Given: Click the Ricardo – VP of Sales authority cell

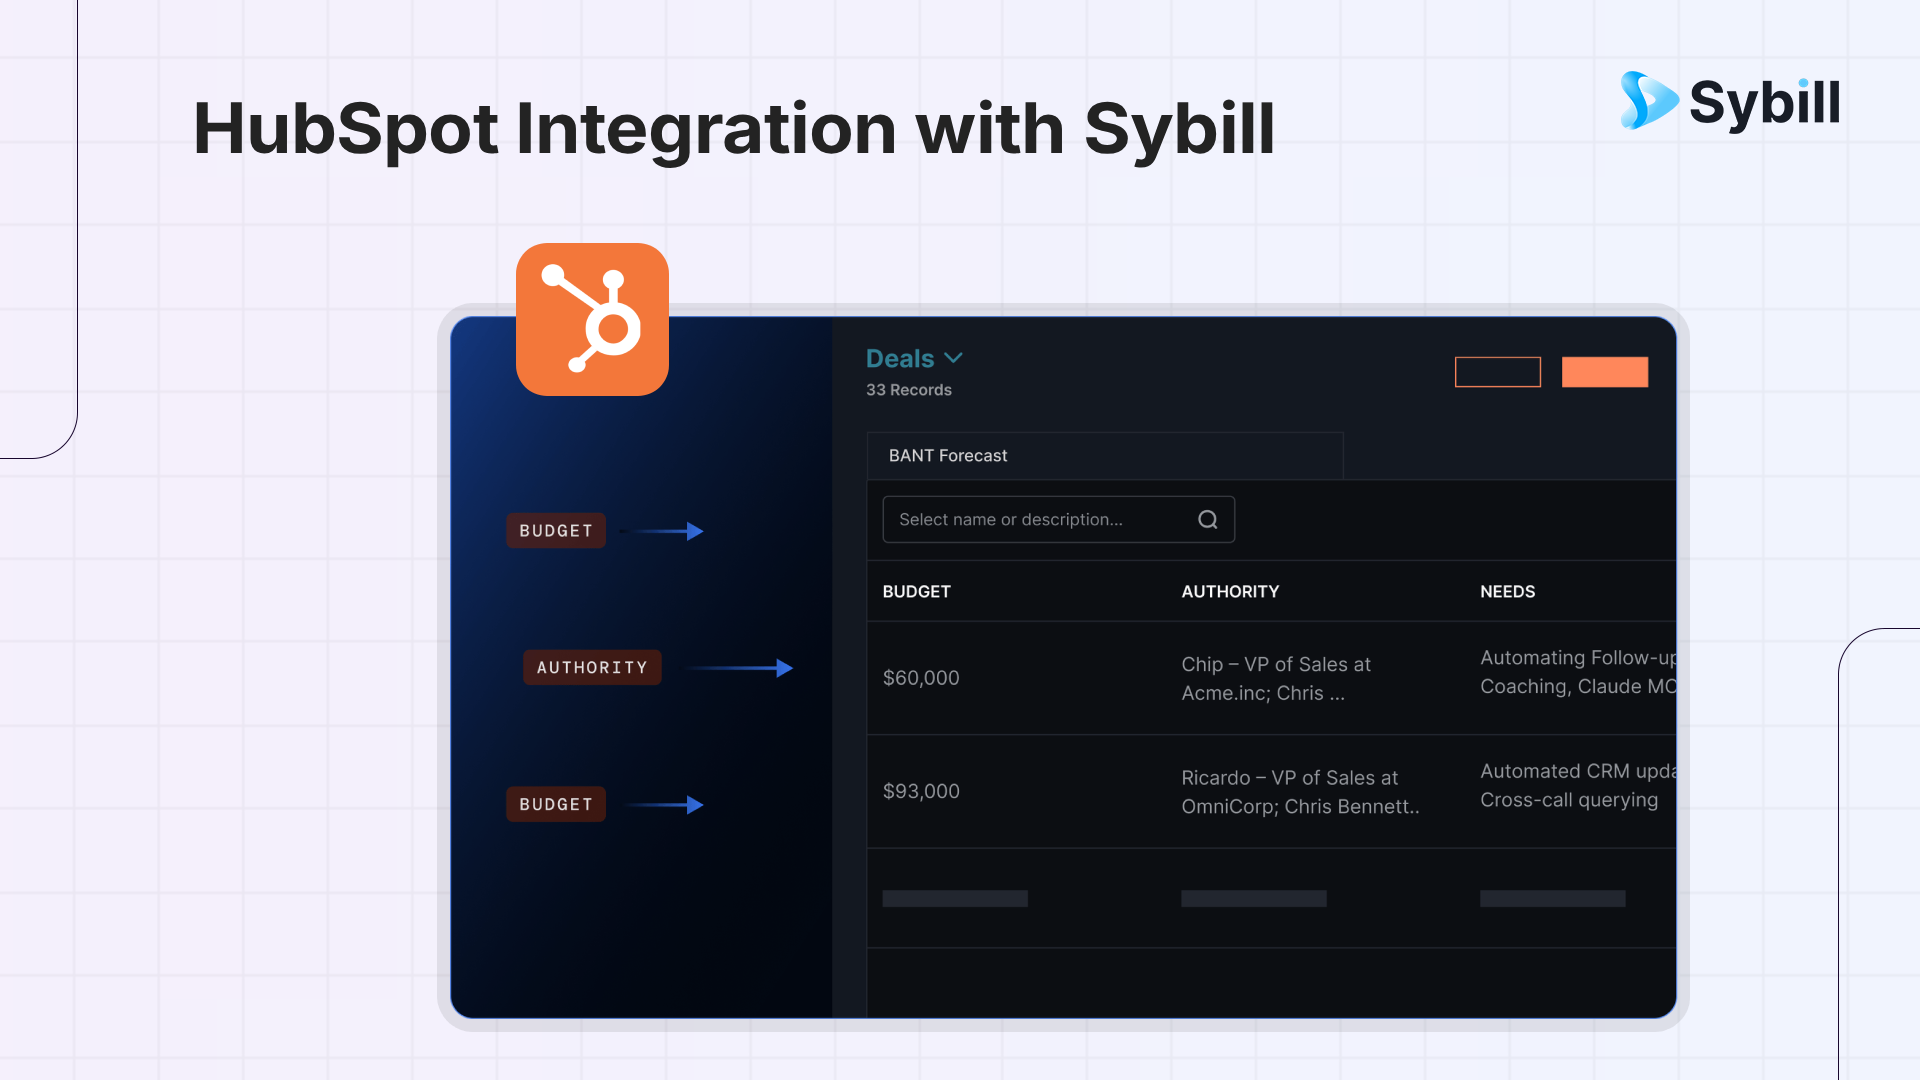Looking at the screenshot, I should 1300,792.
